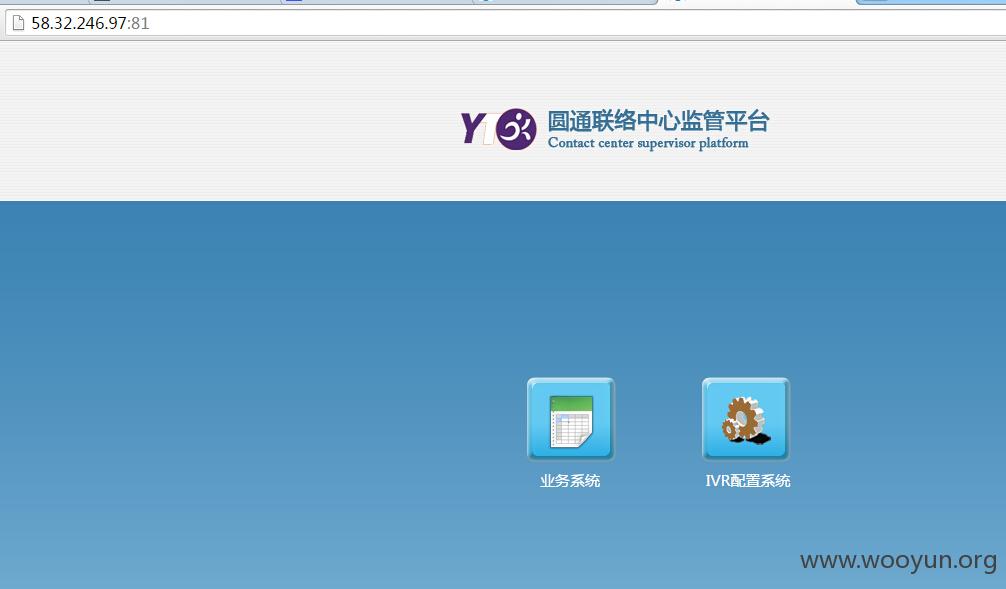Click the IVR配置系统 text label

[747, 481]
